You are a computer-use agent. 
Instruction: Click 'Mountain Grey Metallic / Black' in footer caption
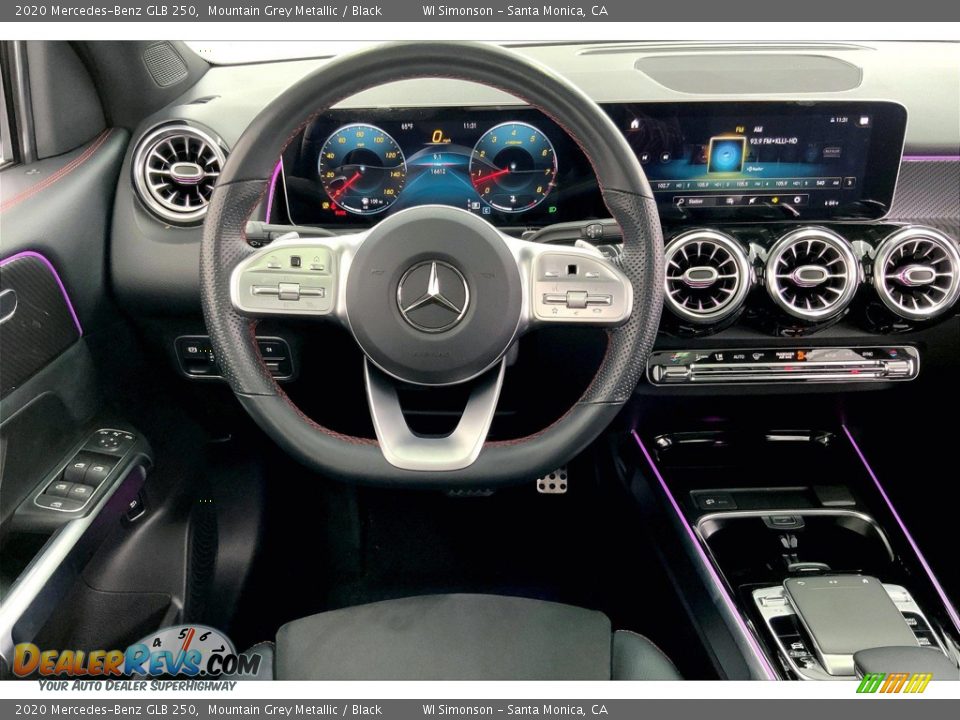click(294, 710)
